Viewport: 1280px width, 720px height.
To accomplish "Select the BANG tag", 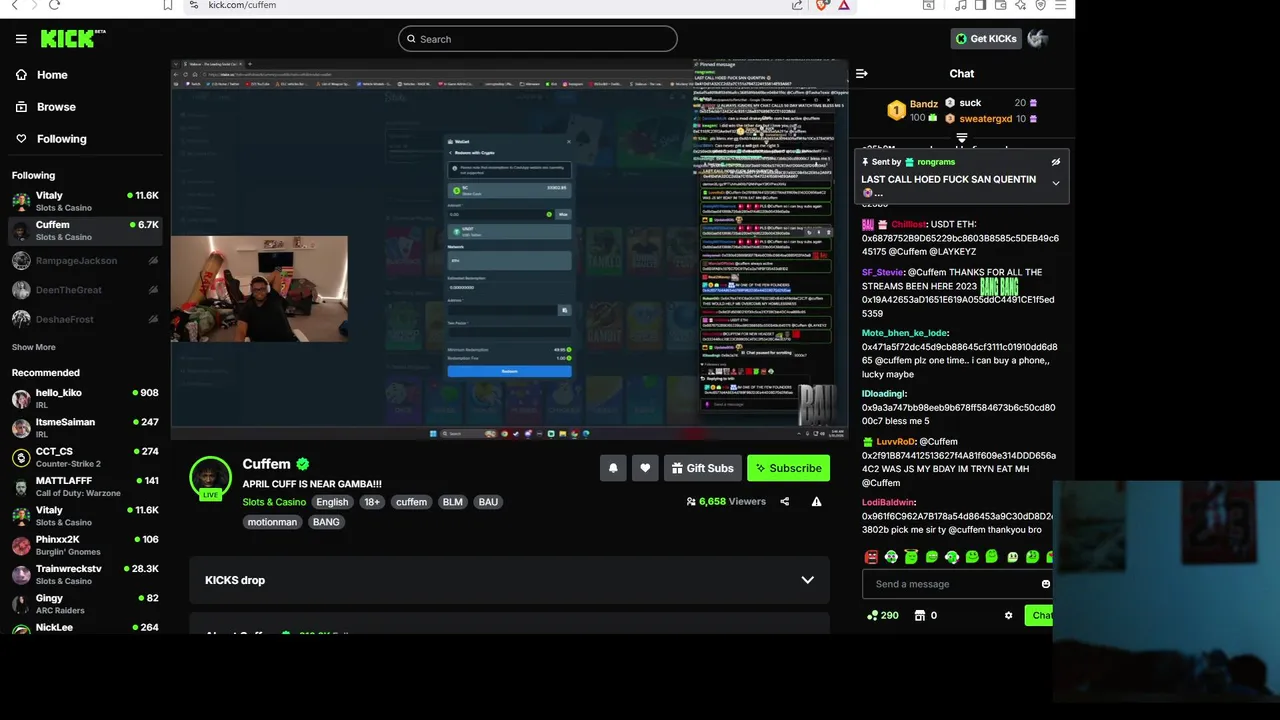I will pos(326,522).
